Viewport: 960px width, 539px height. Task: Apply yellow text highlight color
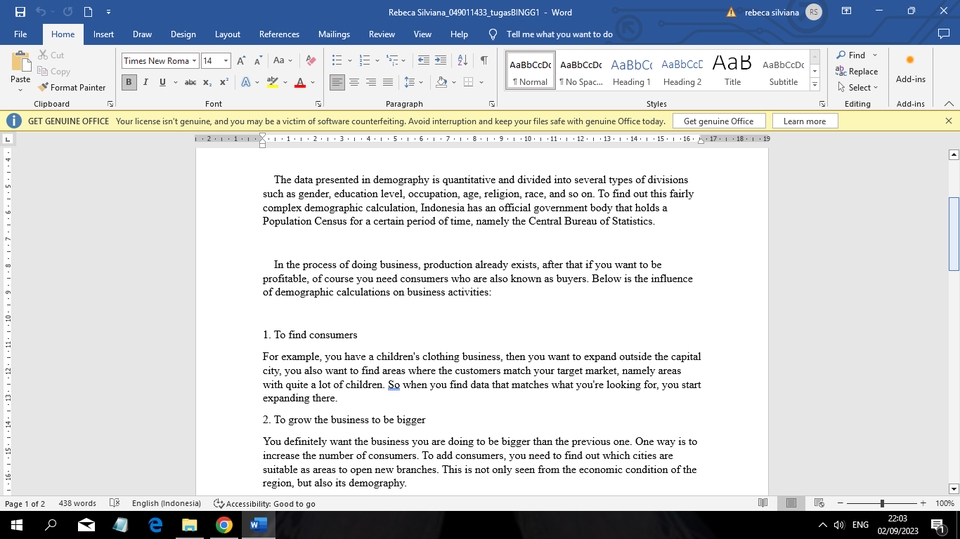point(272,82)
